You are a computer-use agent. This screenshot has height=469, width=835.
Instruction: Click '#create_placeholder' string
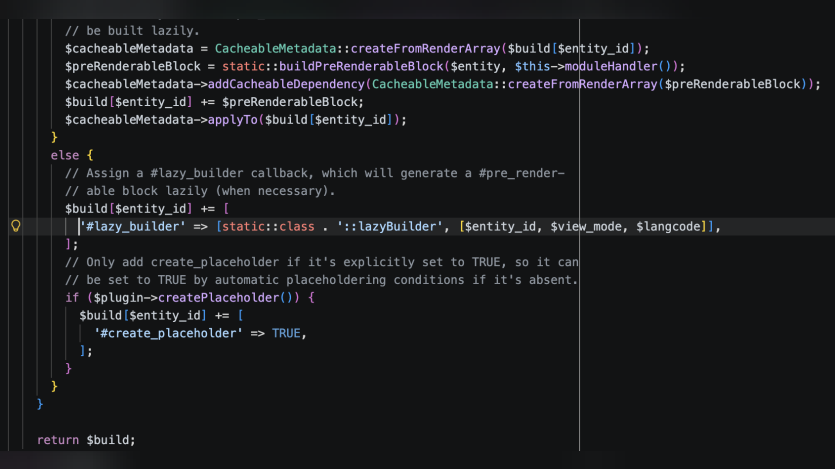tap(168, 333)
